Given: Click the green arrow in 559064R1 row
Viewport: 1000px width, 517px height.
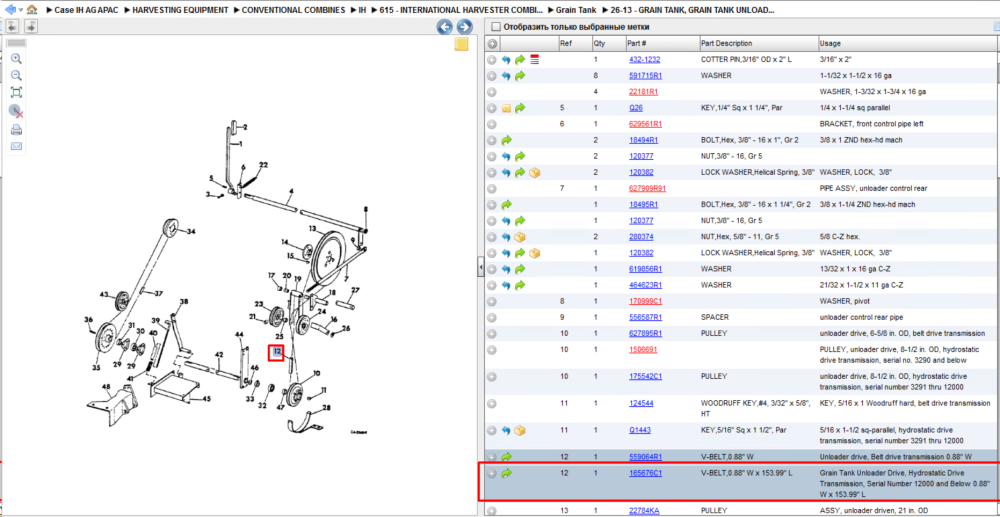Looking at the screenshot, I should point(506,456).
